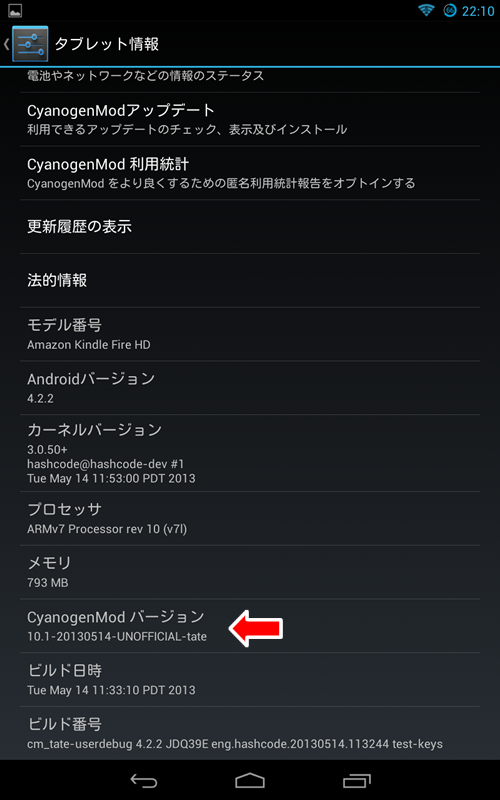
Task: Tap the メモリ 793 MB entry
Action: coord(250,571)
